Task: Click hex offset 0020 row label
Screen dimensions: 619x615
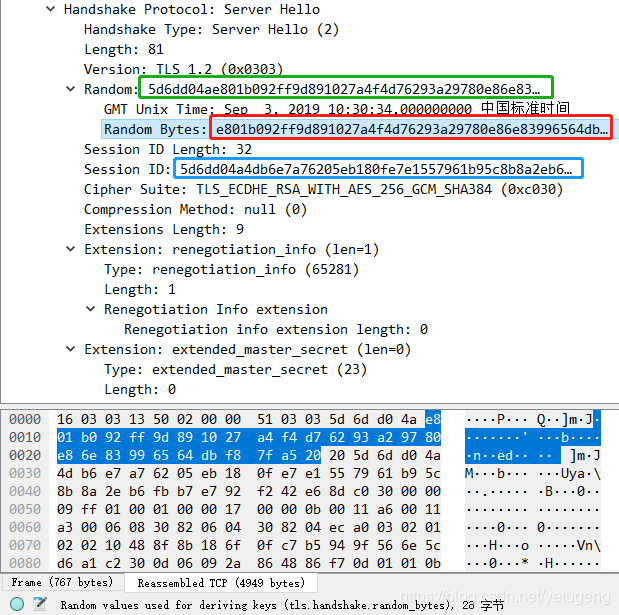Action: [x=25, y=456]
